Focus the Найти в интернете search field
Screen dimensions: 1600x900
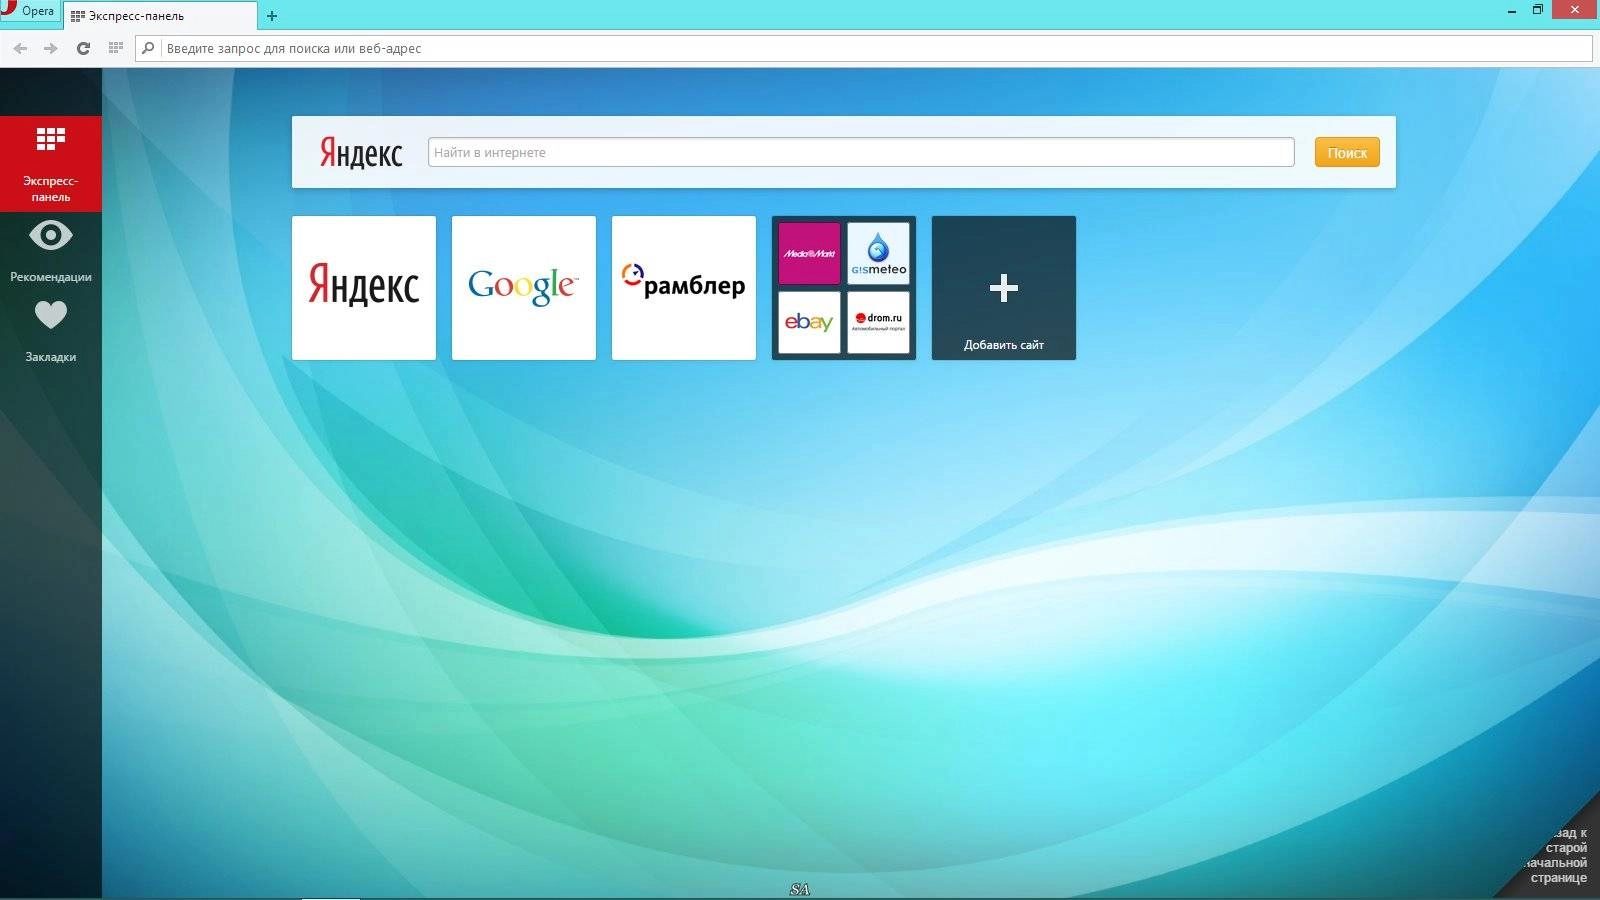pyautogui.click(x=861, y=152)
